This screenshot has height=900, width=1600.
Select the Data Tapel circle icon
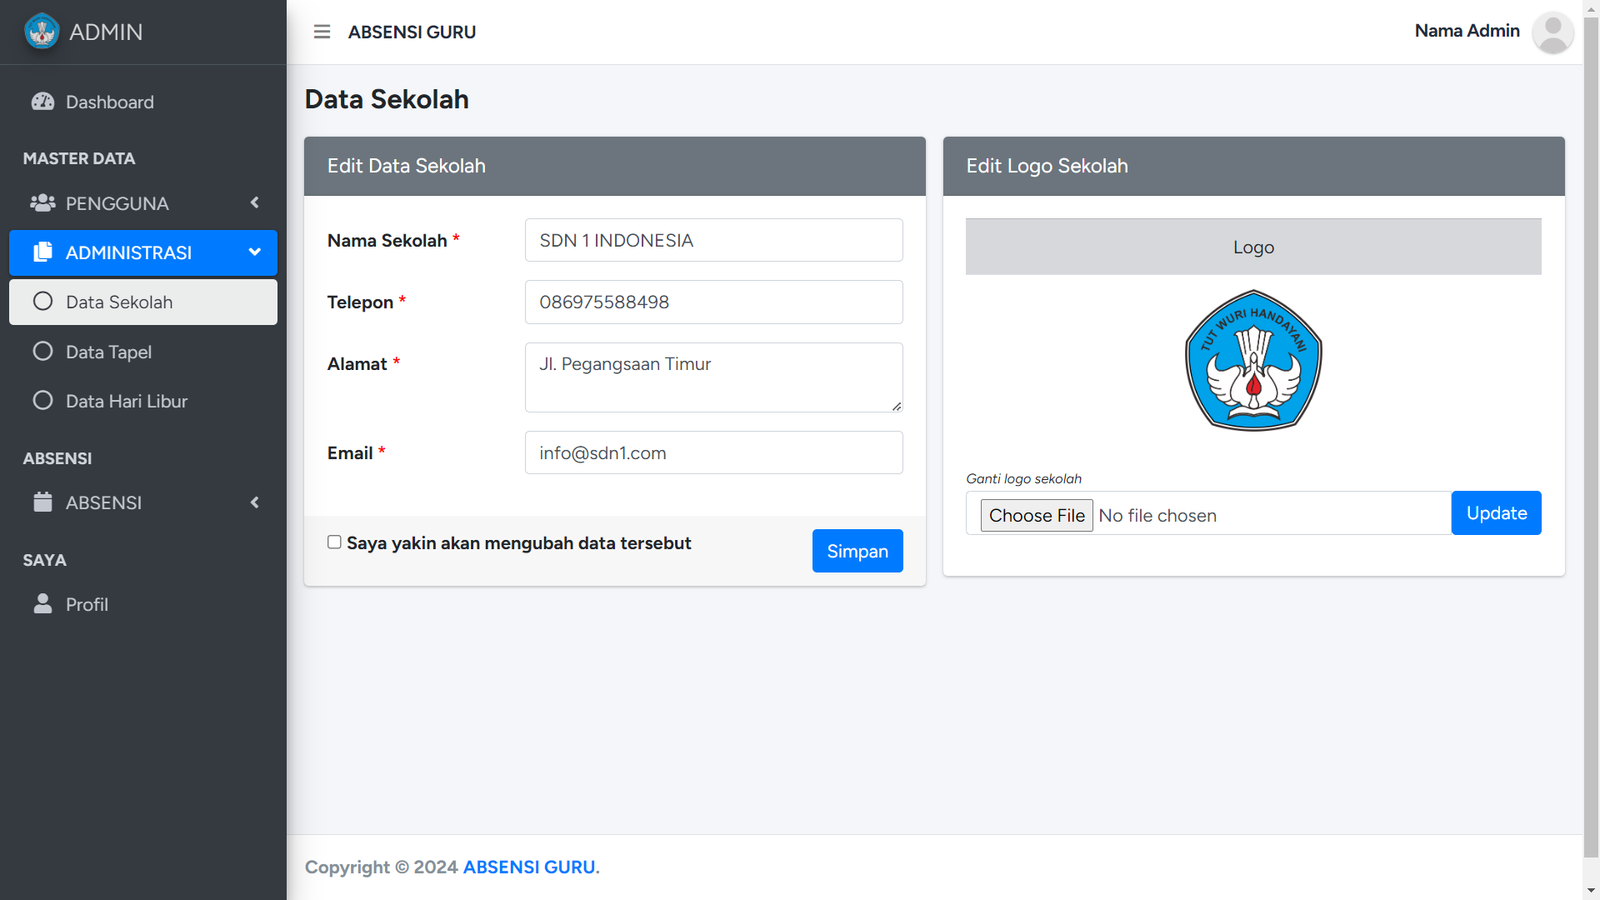click(43, 351)
